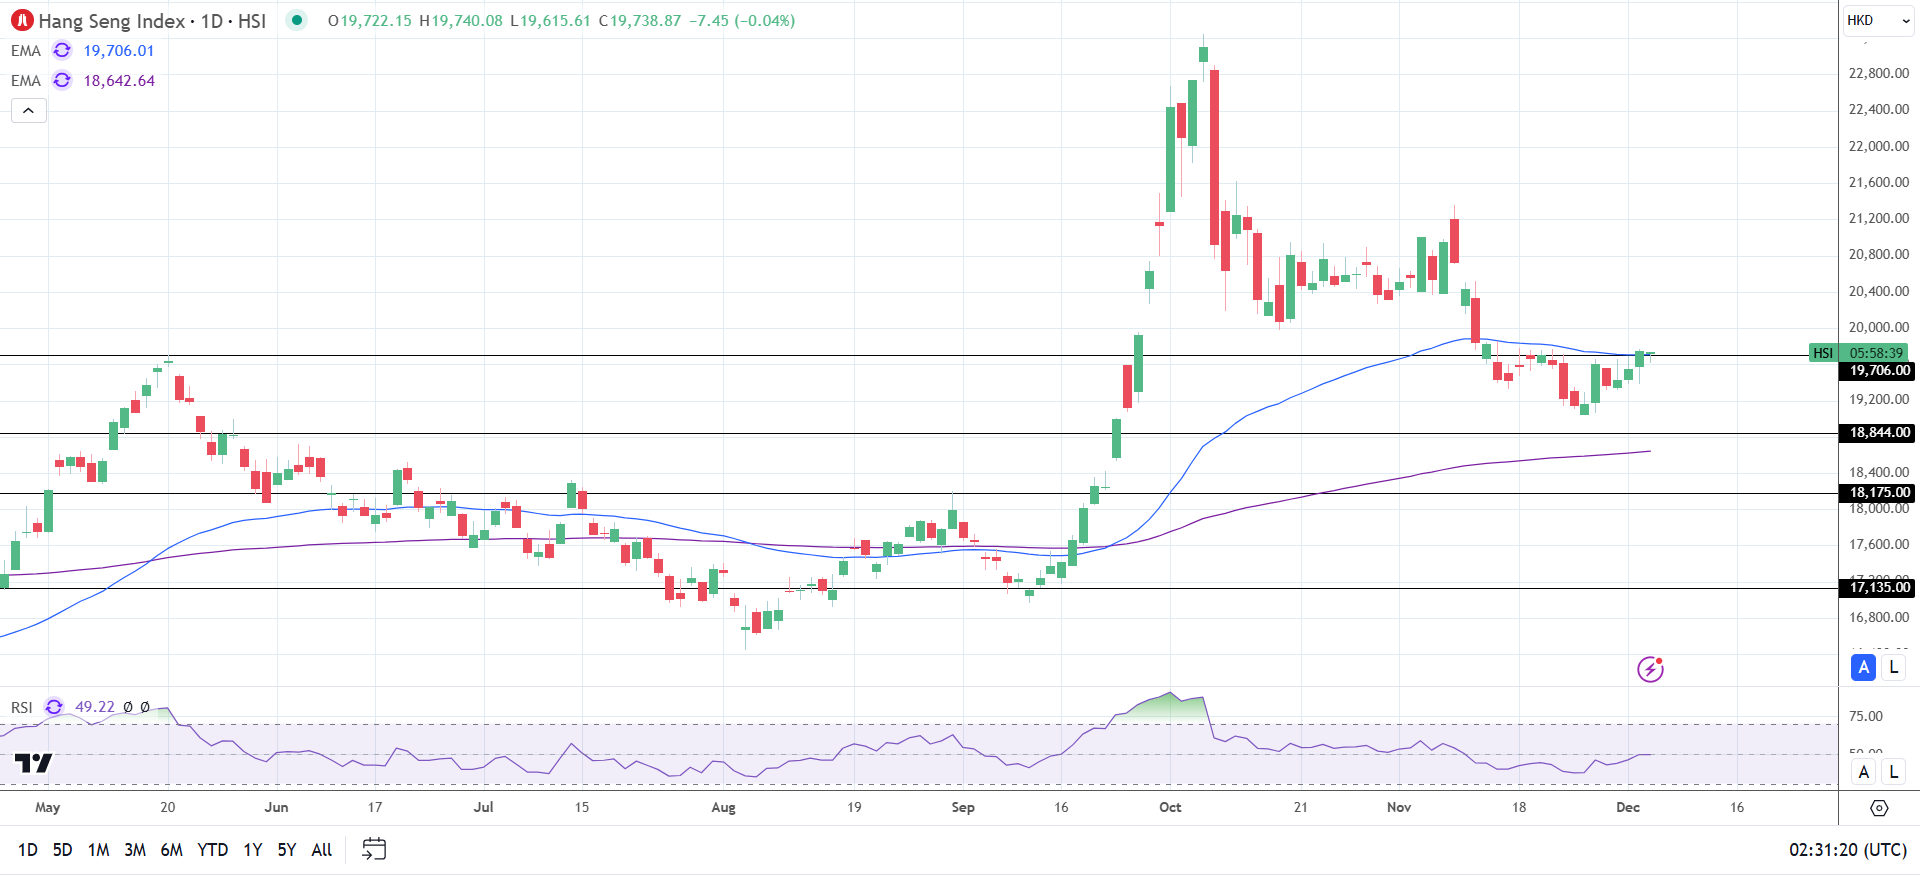The image size is (1920, 875).
Task: Select the 1D time range
Action: point(28,850)
